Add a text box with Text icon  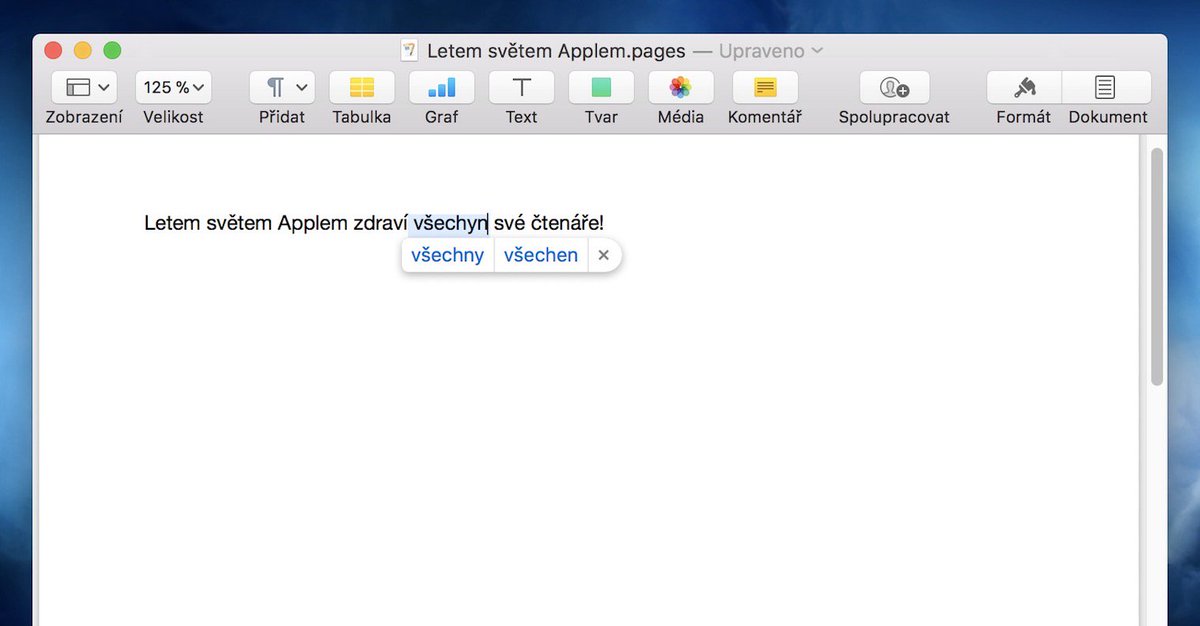[x=521, y=88]
